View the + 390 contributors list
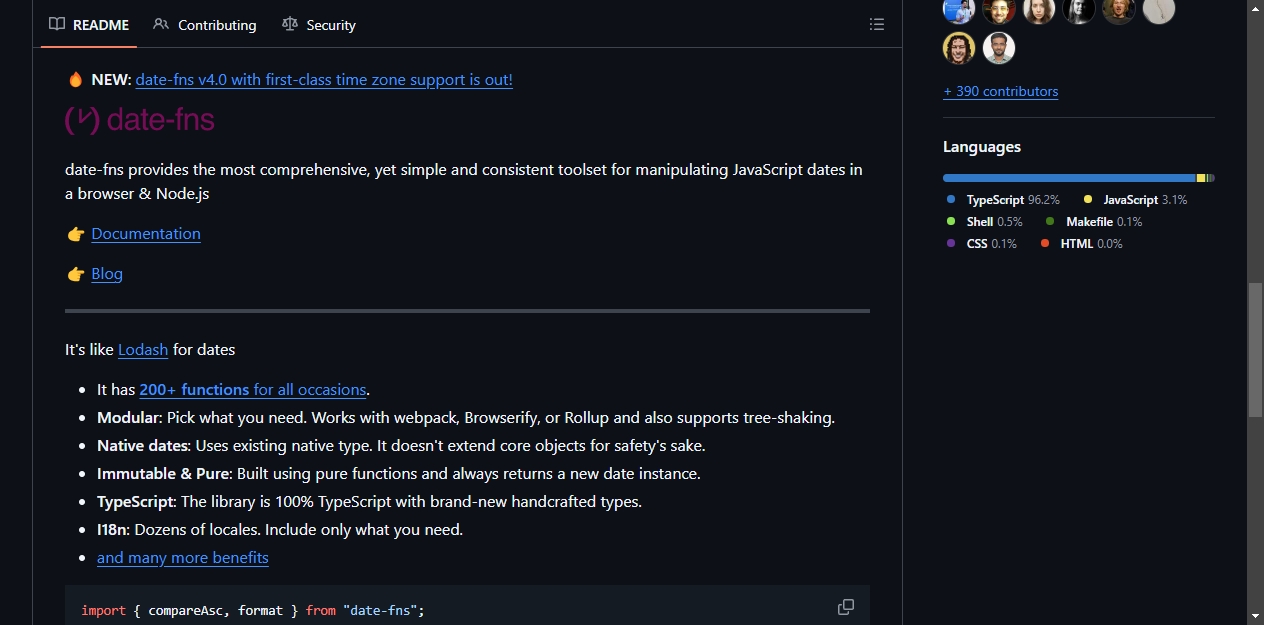The width and height of the screenshot is (1264, 625). (1000, 91)
